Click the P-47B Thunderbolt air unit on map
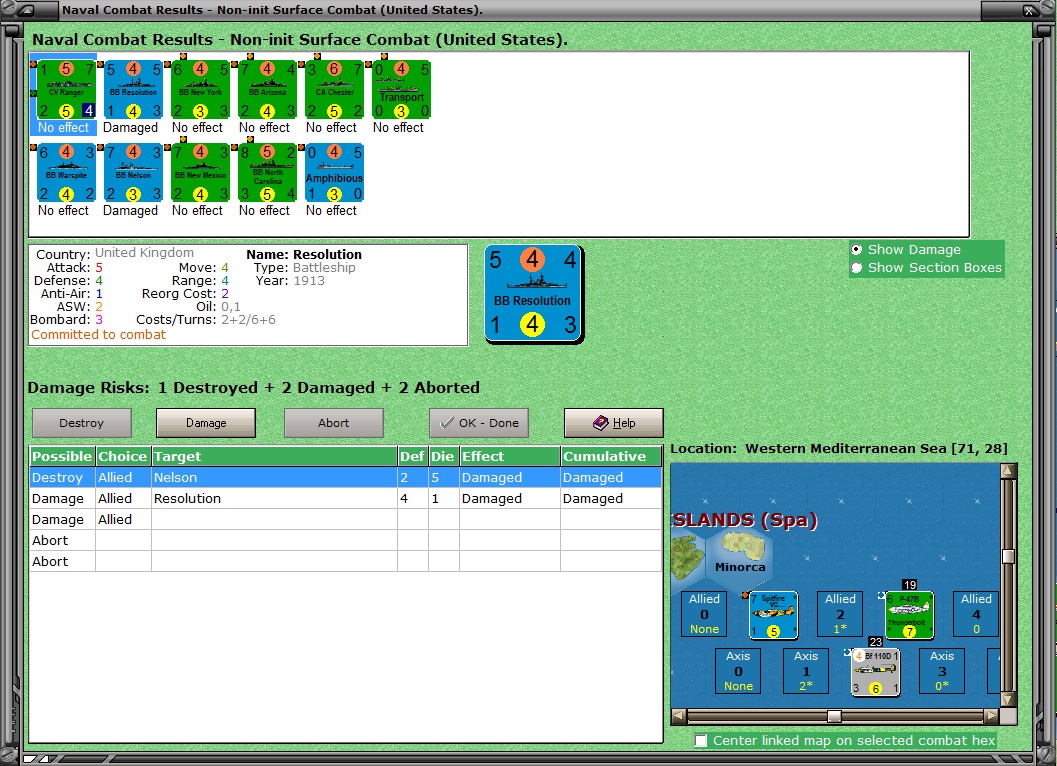 (909, 615)
